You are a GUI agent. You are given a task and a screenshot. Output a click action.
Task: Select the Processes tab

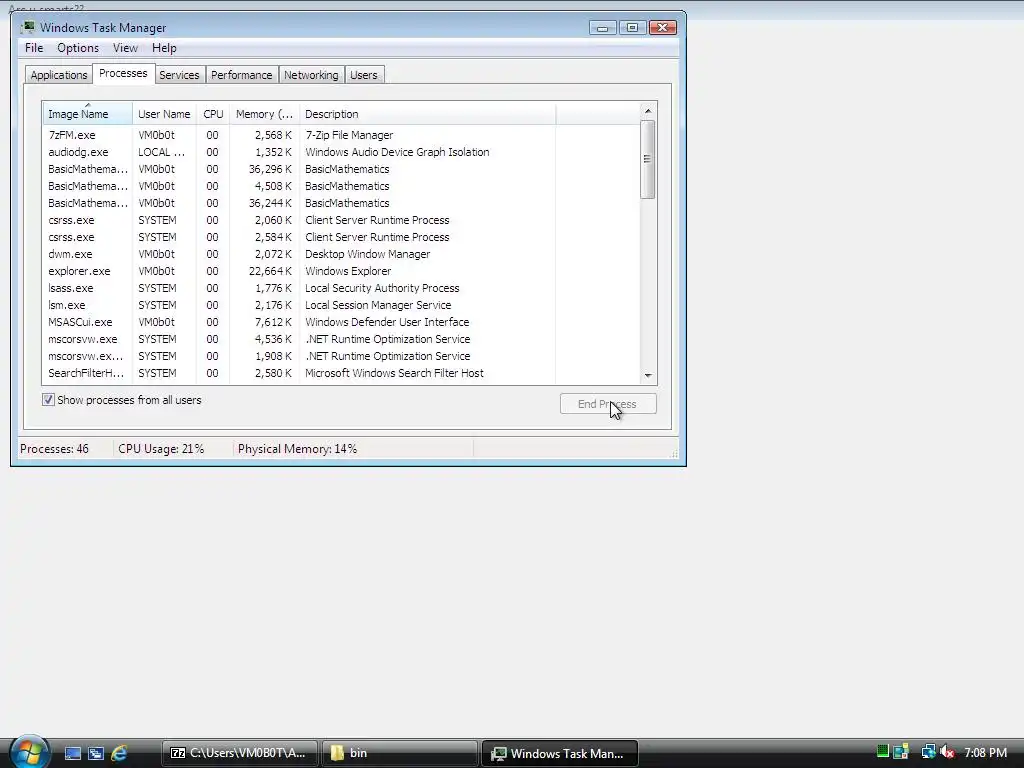click(x=123, y=73)
